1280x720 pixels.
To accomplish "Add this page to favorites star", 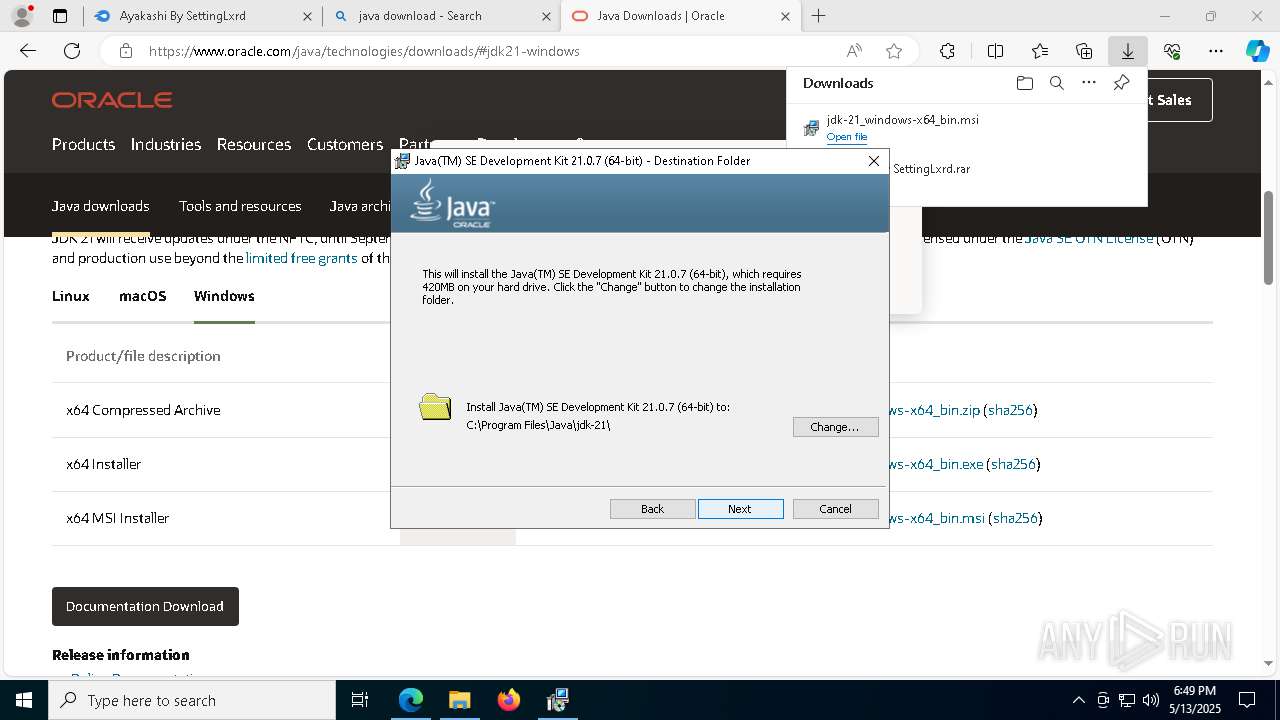I will (894, 51).
